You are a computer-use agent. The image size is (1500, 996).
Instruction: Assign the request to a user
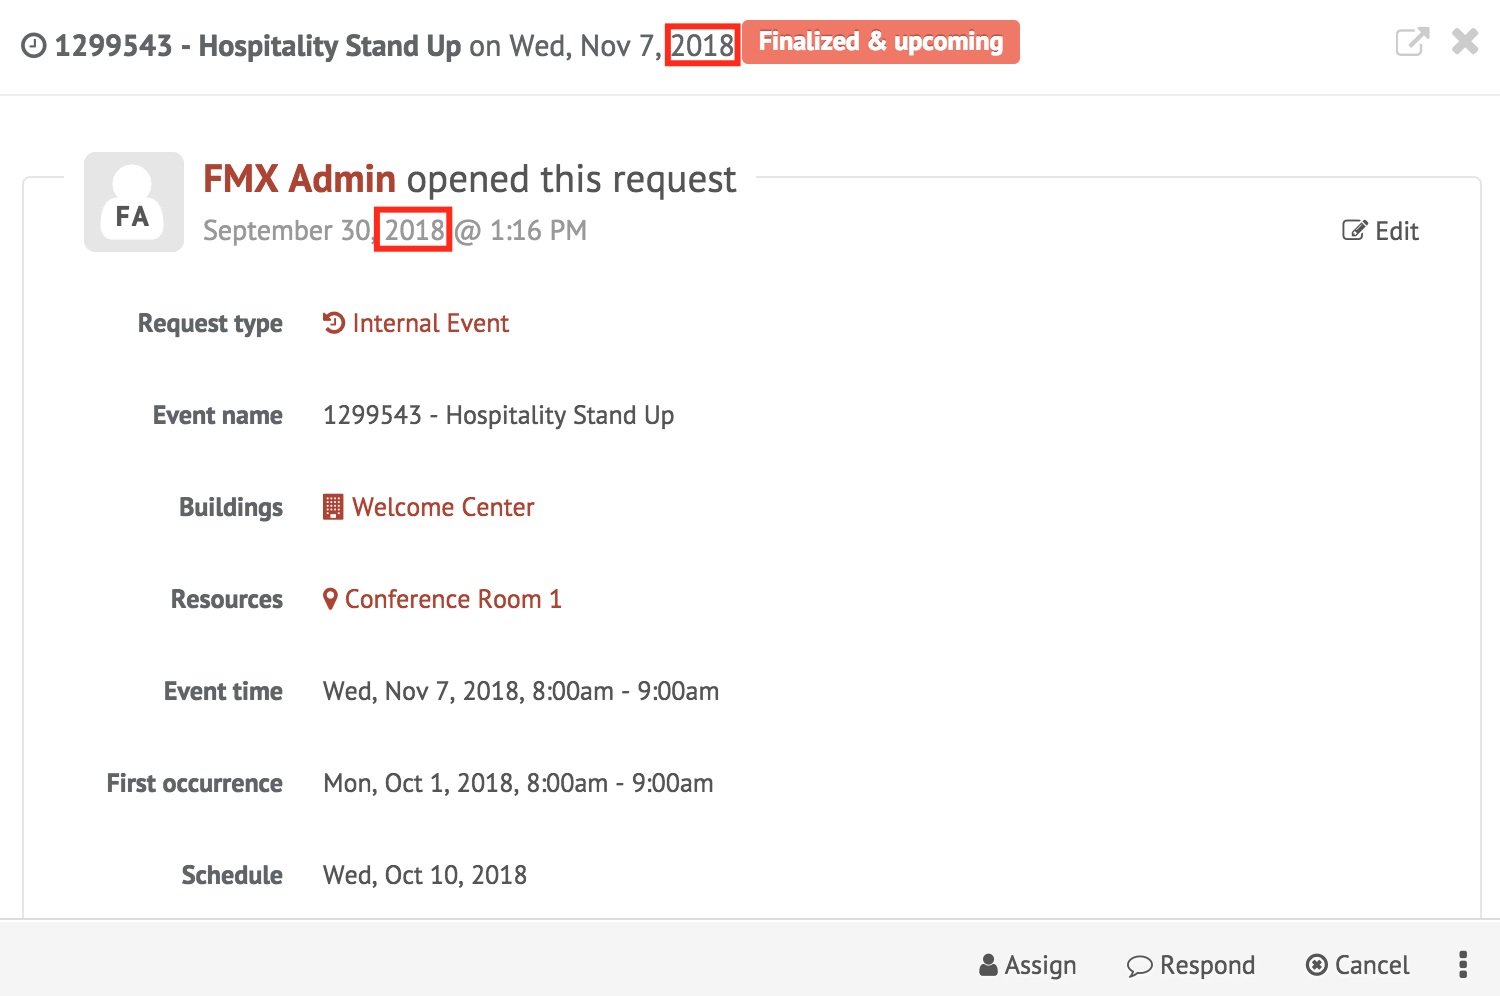(x=1028, y=965)
